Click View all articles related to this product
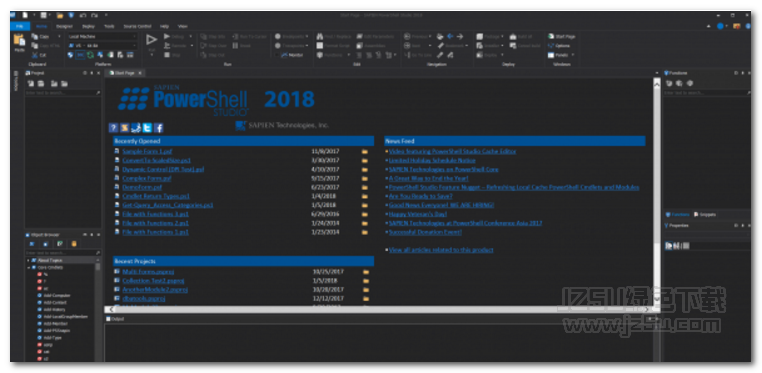762x373 pixels. pyautogui.click(x=441, y=250)
